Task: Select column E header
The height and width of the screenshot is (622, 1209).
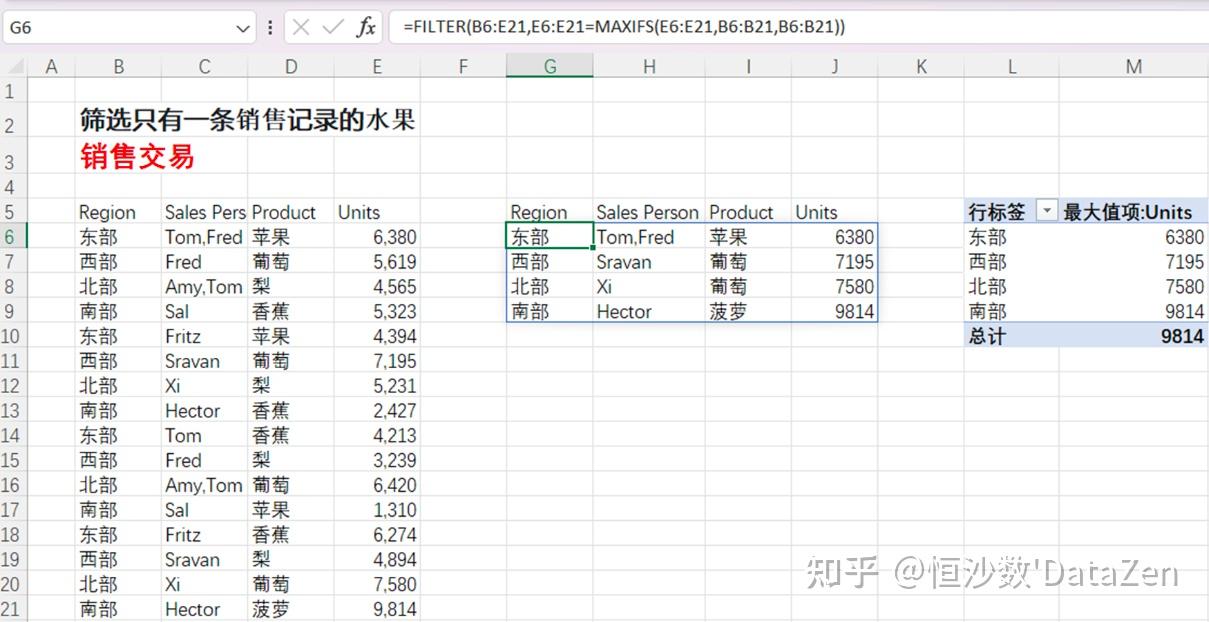Action: [376, 67]
